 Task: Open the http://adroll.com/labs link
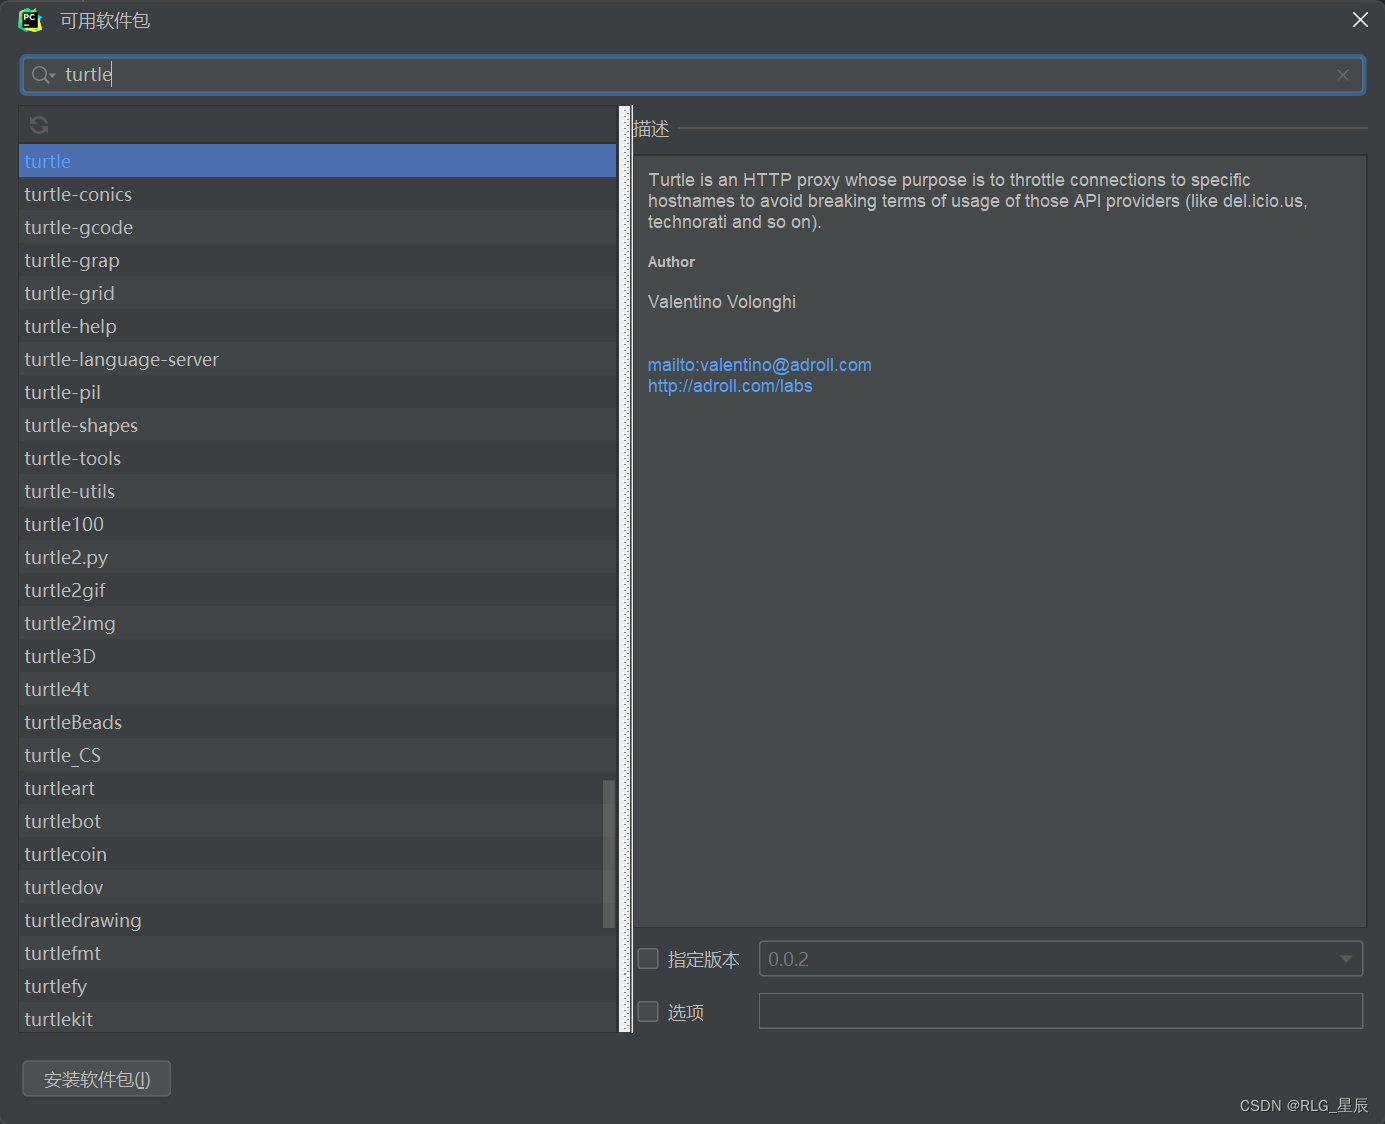click(x=730, y=386)
